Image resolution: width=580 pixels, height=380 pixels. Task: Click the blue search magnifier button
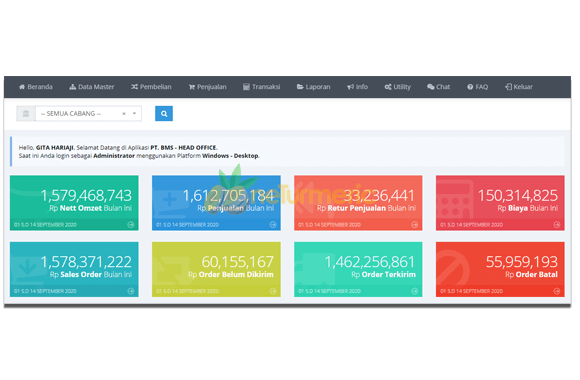pos(164,114)
